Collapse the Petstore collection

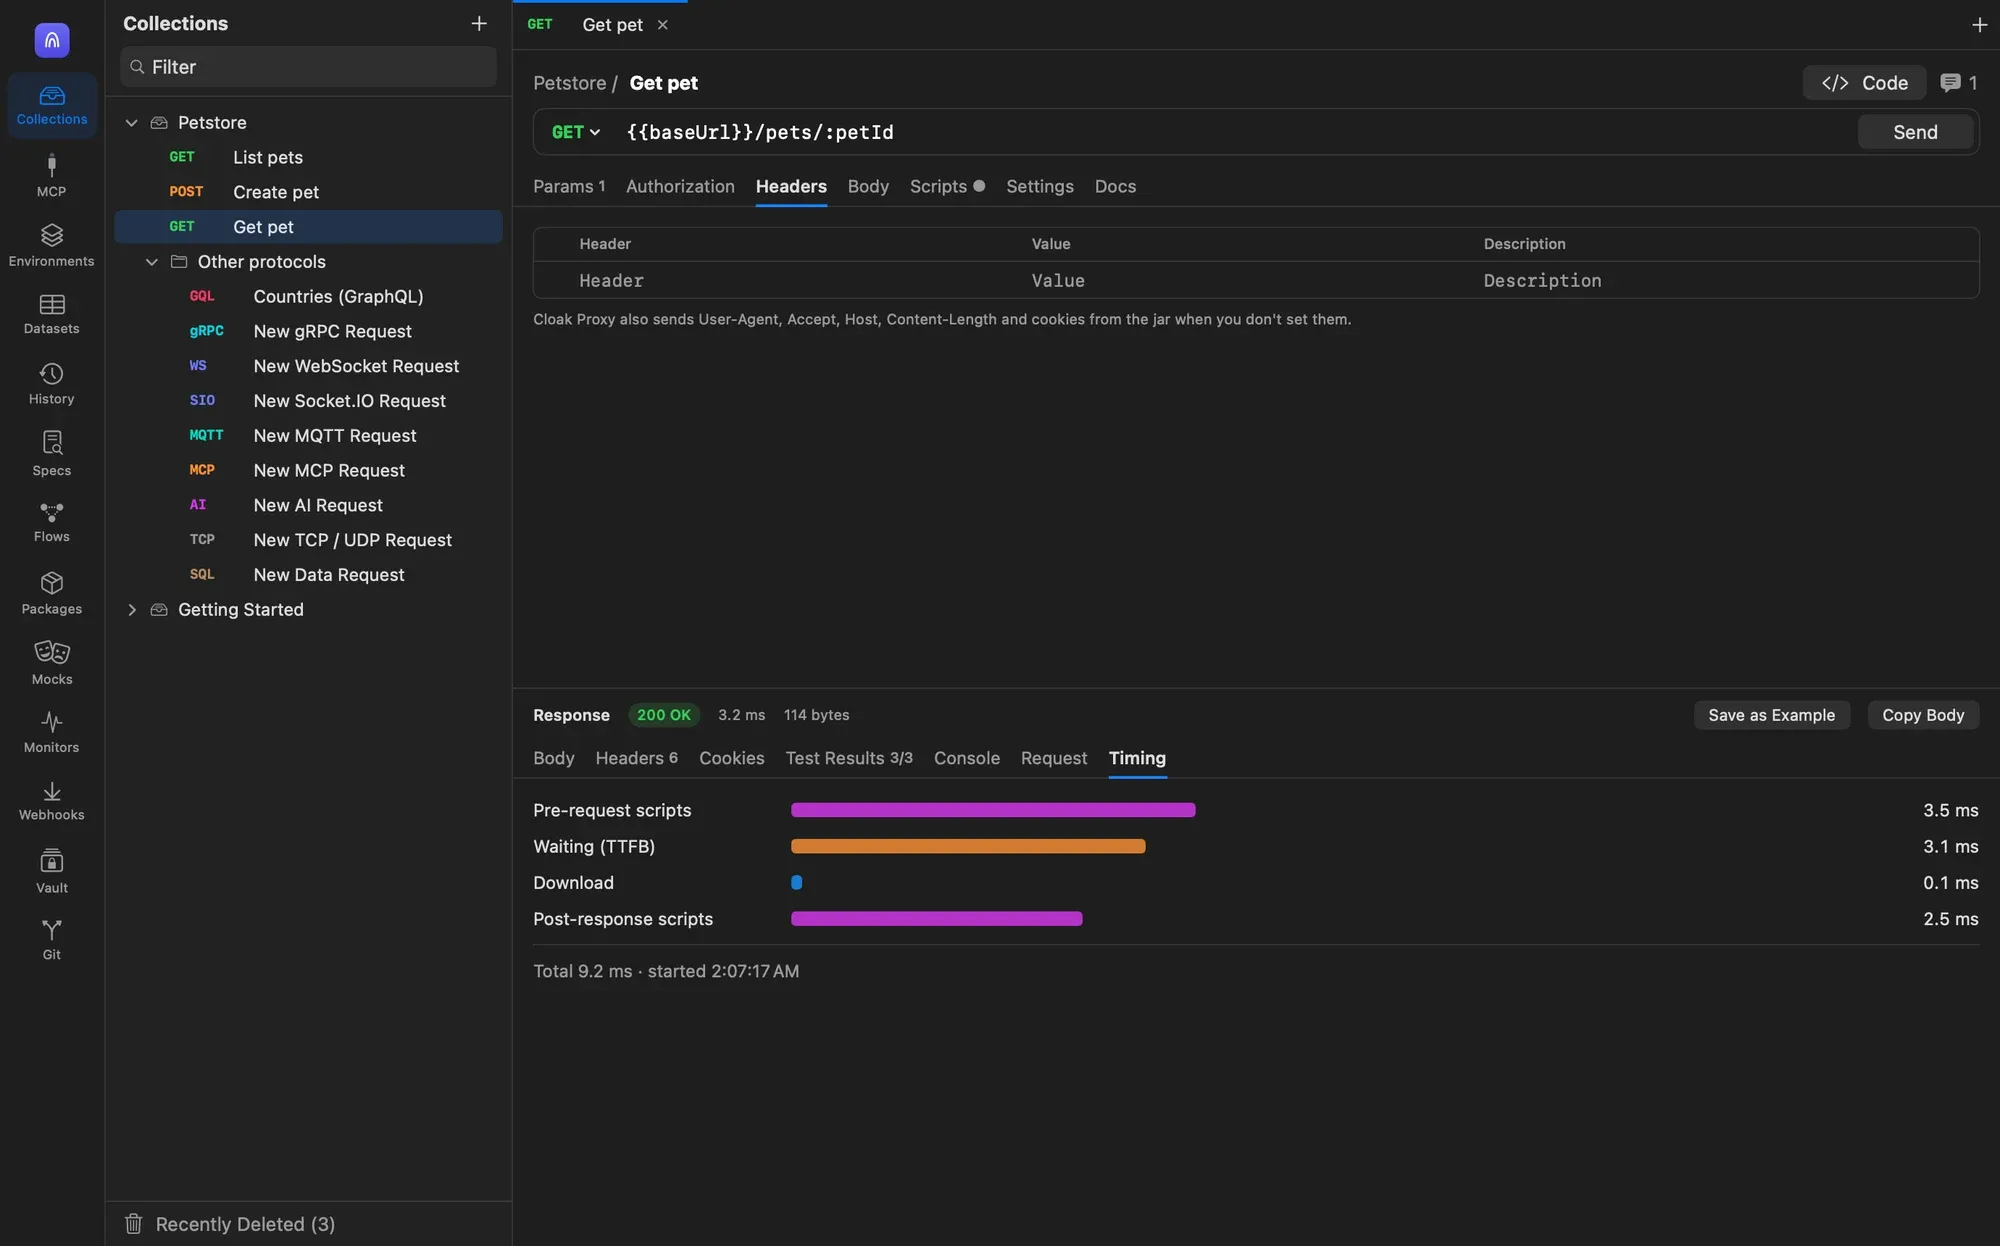point(131,122)
